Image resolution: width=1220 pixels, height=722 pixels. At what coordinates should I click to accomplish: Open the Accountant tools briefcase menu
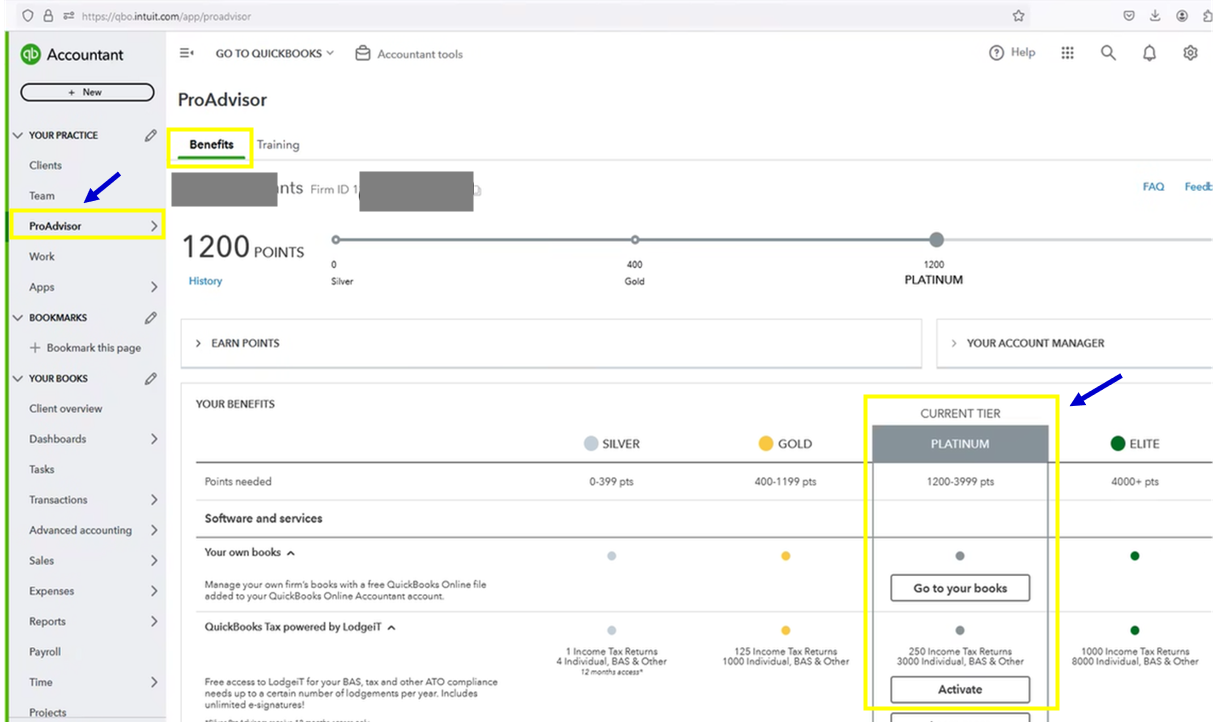click(409, 54)
